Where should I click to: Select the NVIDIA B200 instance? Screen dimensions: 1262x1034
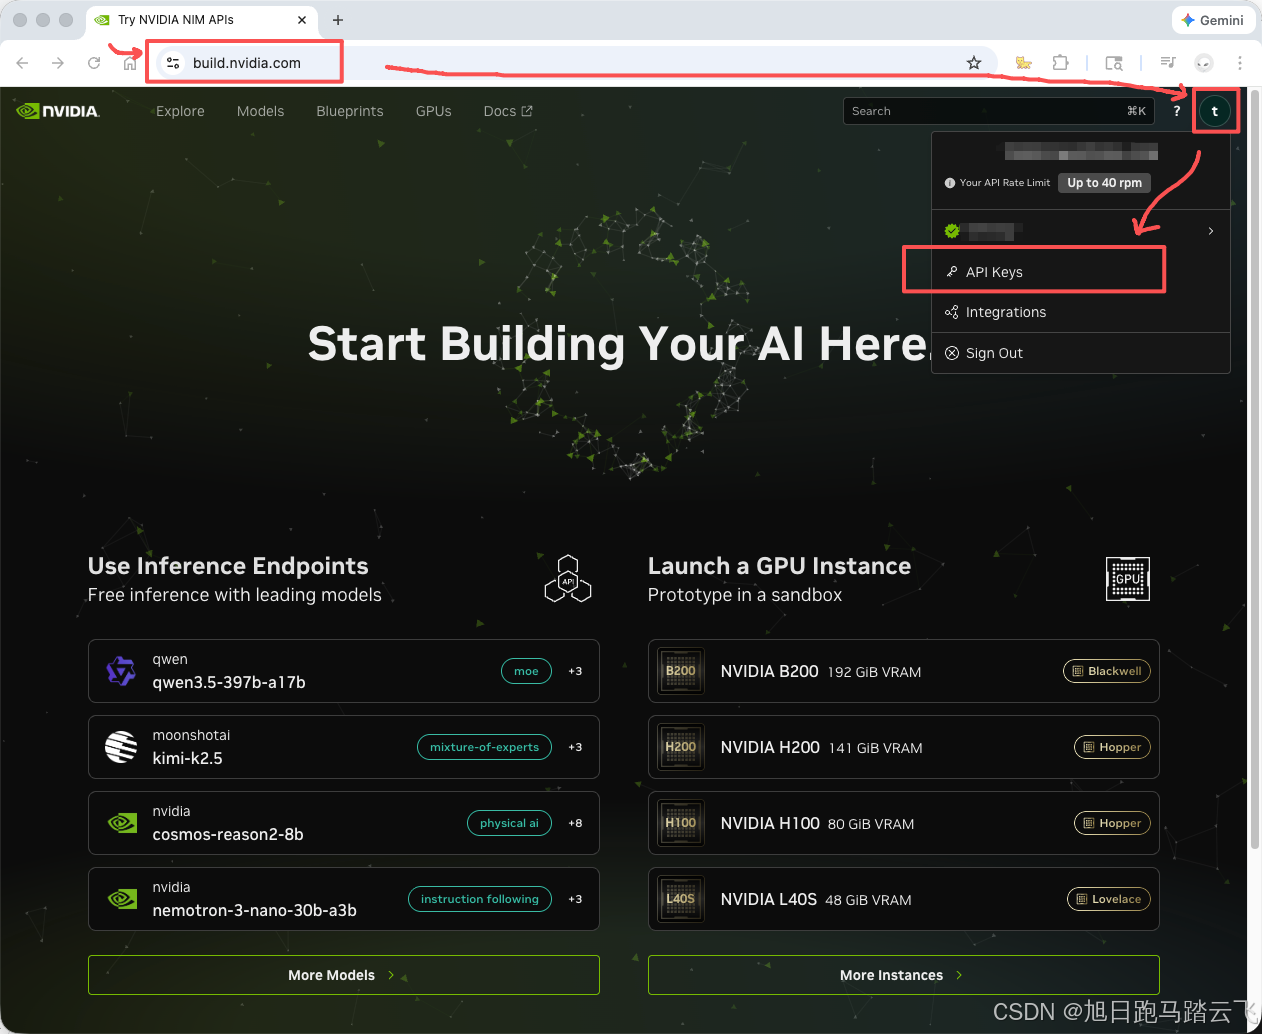click(904, 671)
